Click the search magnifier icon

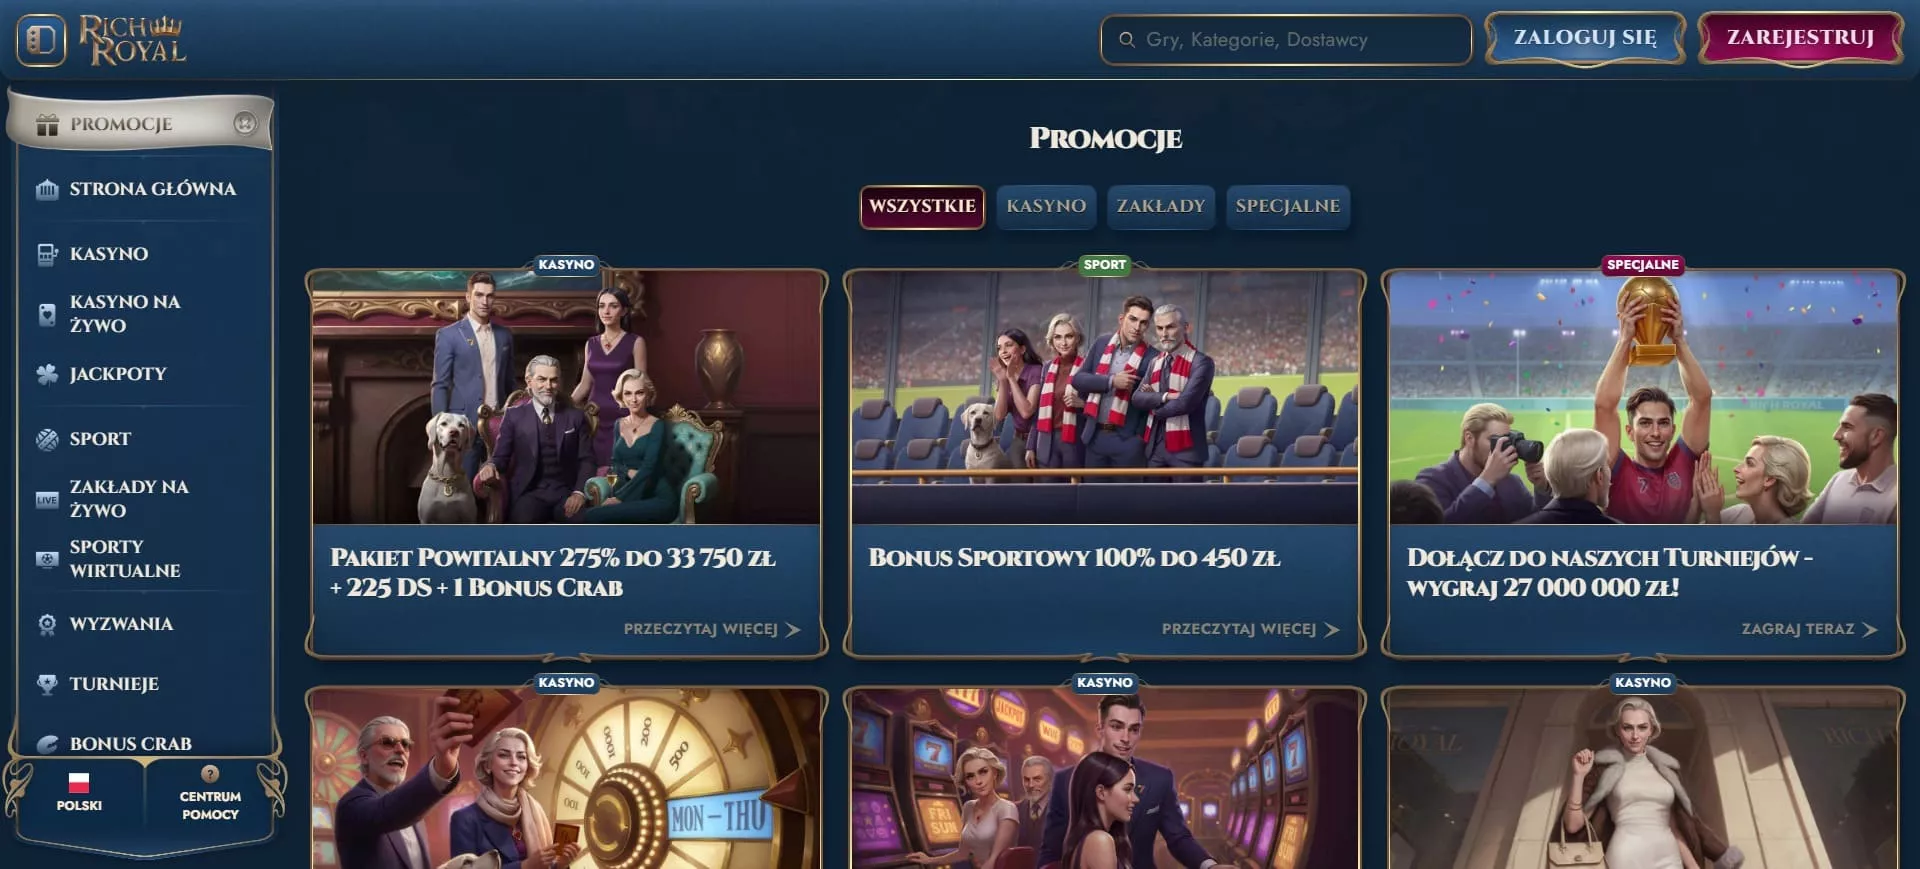coord(1127,40)
